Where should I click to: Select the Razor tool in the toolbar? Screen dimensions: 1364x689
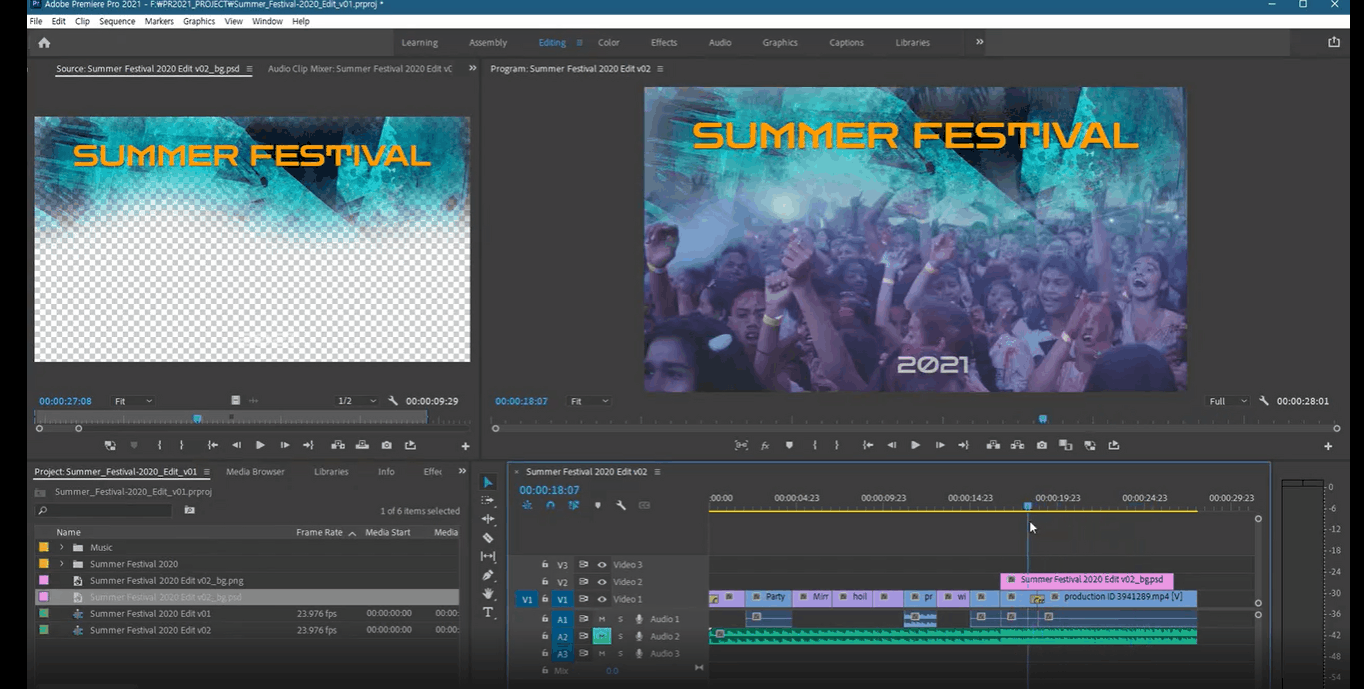[488, 538]
